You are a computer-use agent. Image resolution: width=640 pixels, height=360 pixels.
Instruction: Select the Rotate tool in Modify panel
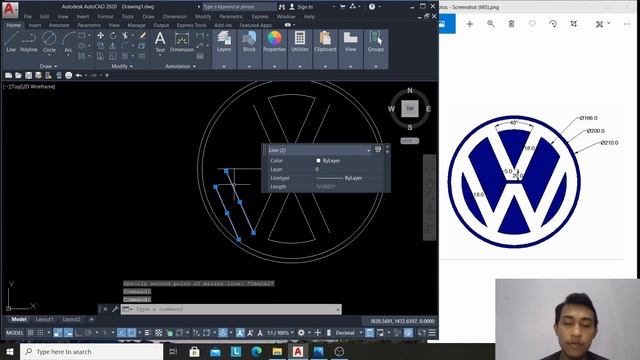point(113,36)
